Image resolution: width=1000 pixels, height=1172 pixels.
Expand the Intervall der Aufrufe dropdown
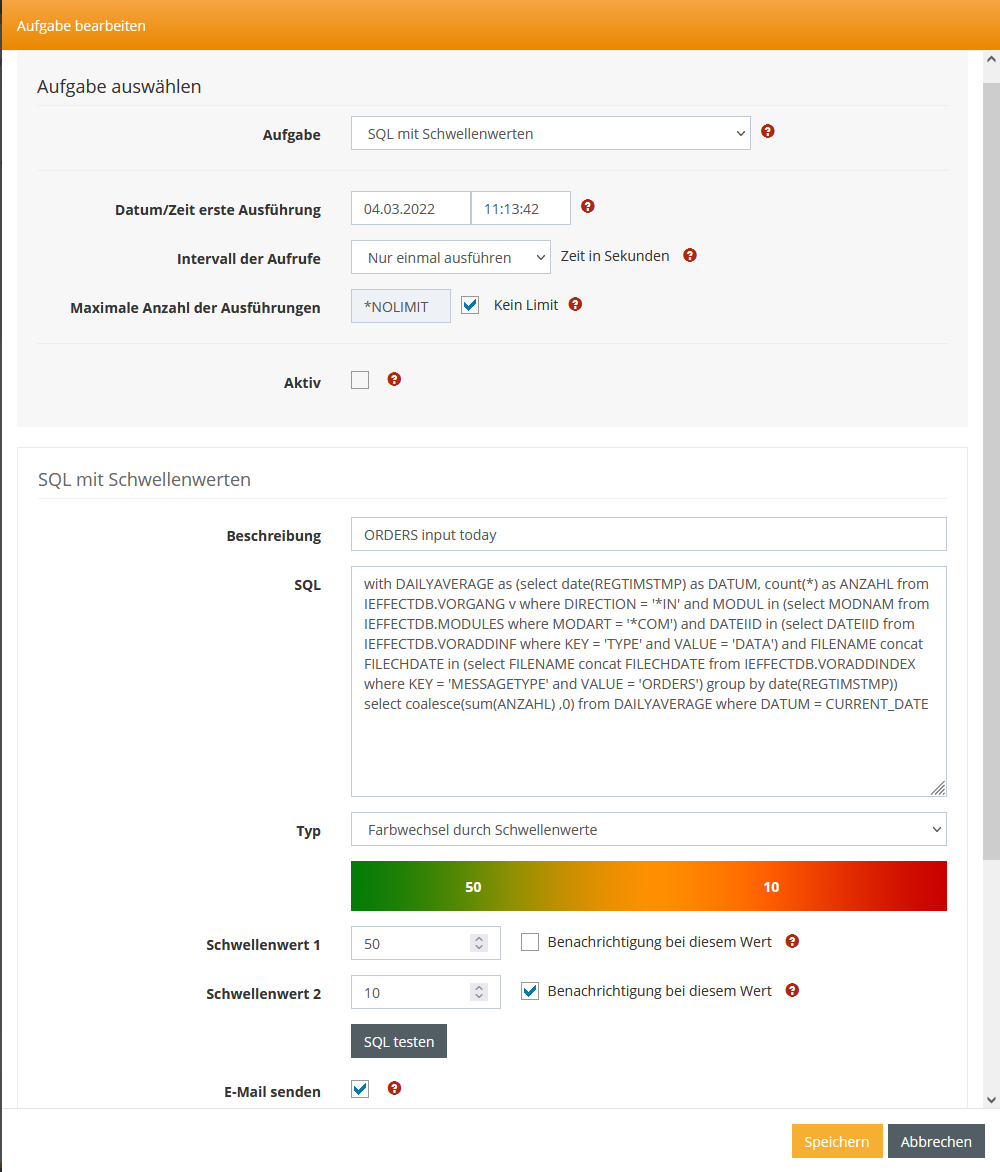click(450, 257)
